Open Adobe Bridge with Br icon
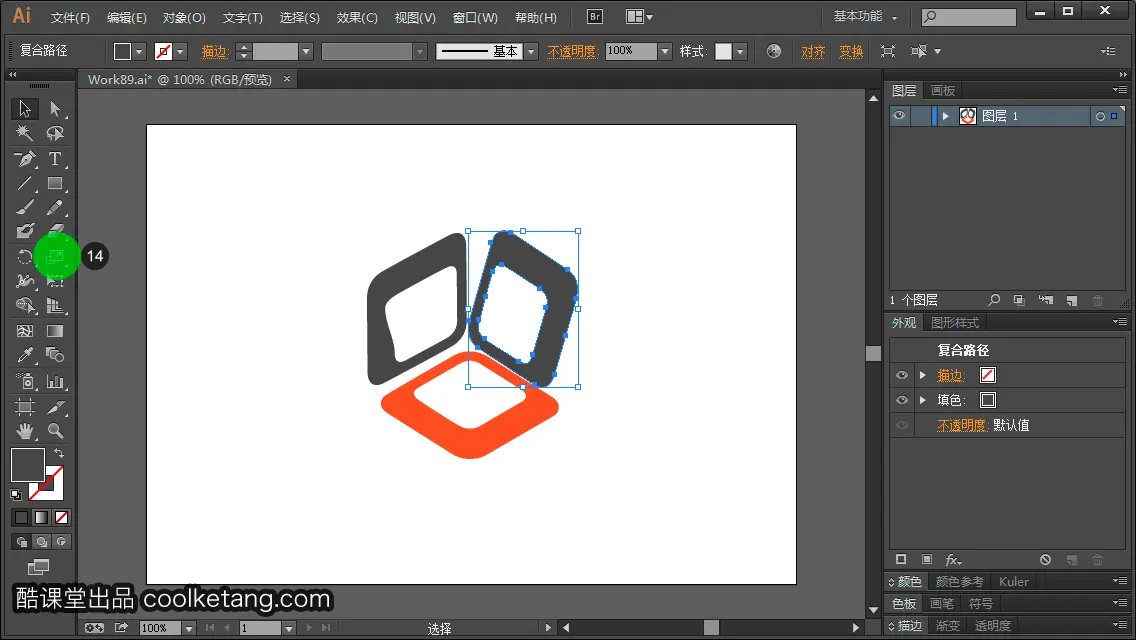1136x640 pixels. coord(595,17)
